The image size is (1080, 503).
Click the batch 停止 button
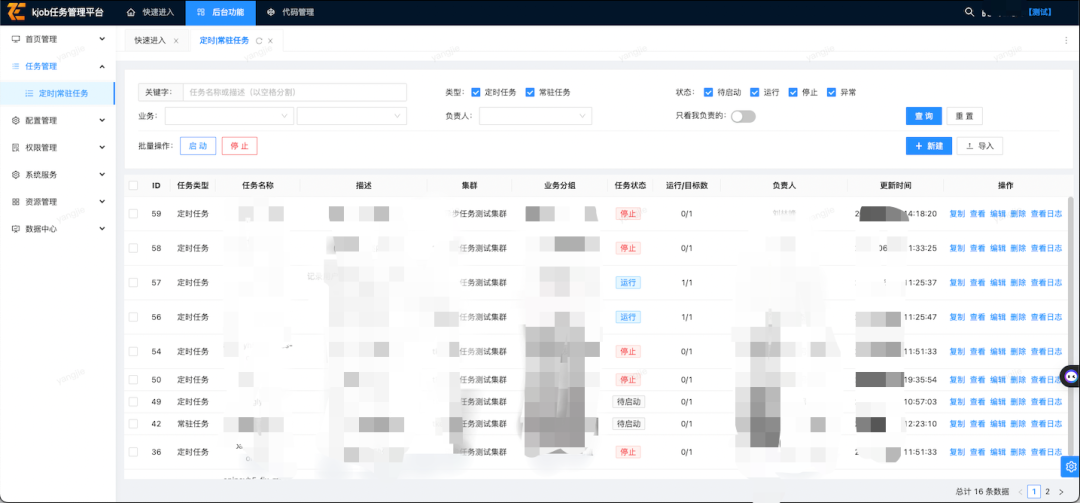240,146
